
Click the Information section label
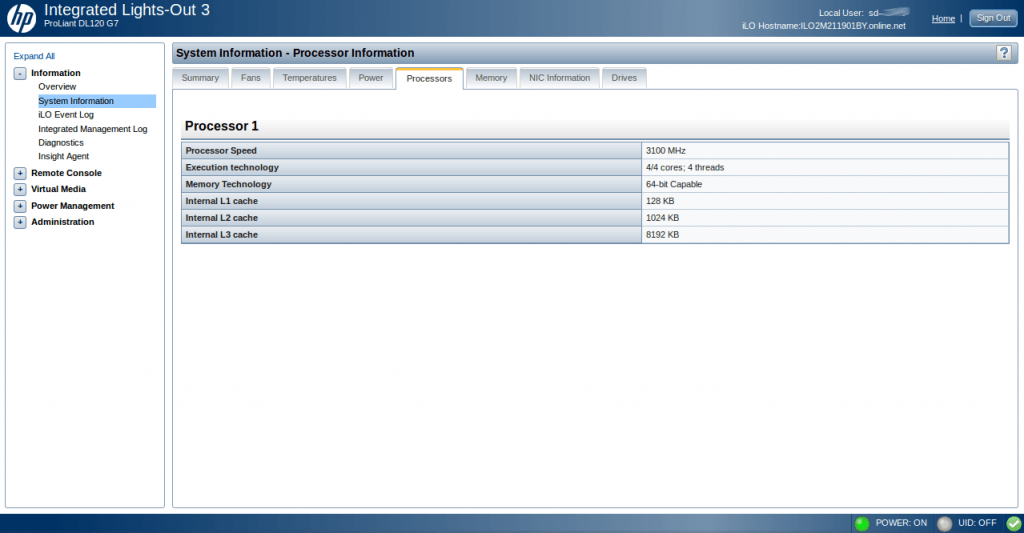(56, 73)
